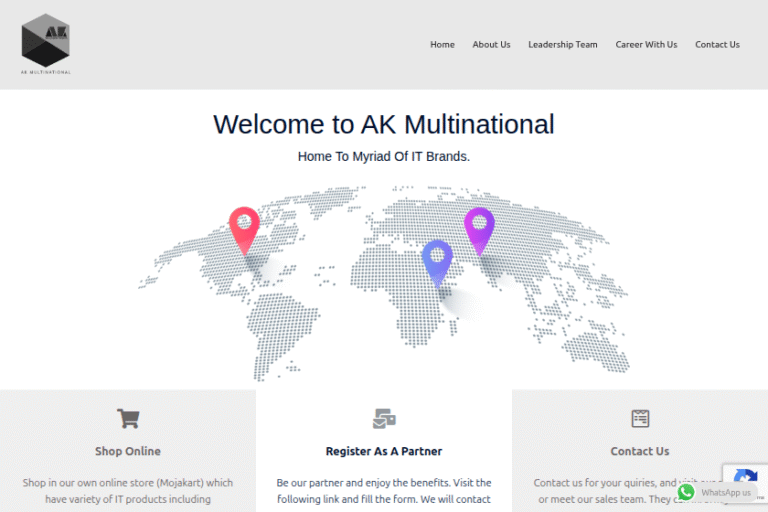The height and width of the screenshot is (512, 768).
Task: Click the Contact Us form icon
Action: (640, 418)
